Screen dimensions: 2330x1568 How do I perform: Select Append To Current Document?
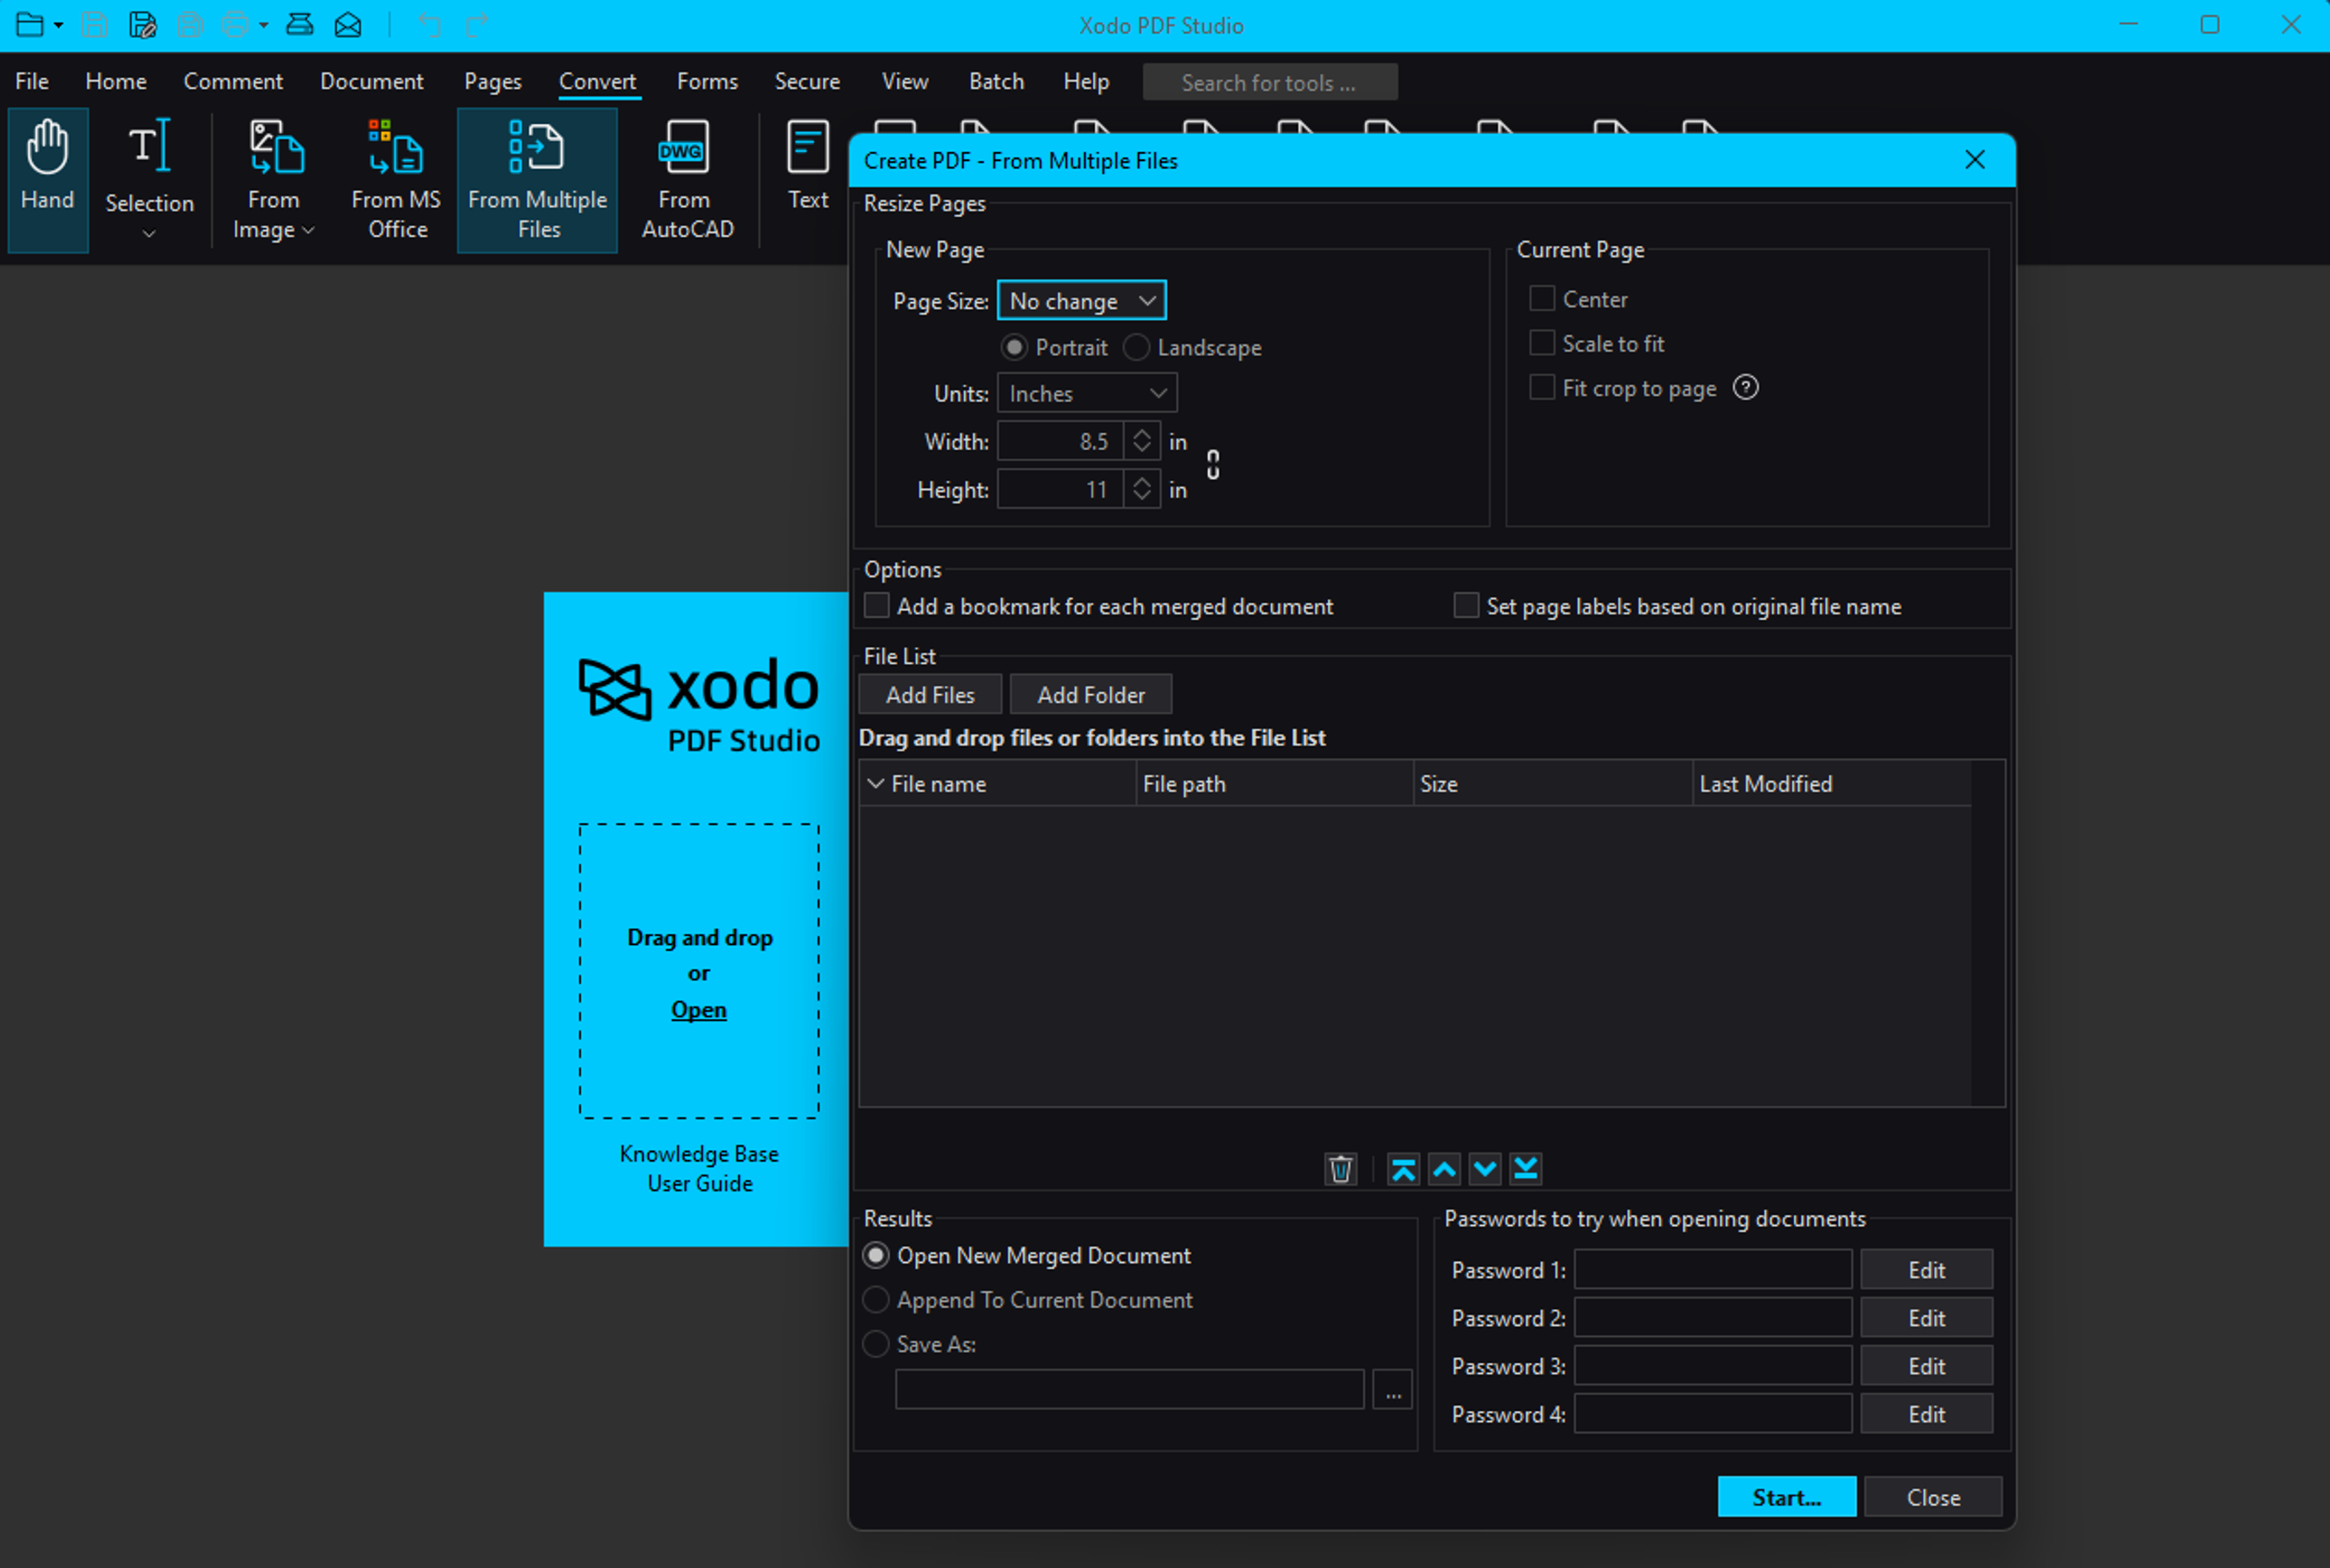[x=876, y=1299]
